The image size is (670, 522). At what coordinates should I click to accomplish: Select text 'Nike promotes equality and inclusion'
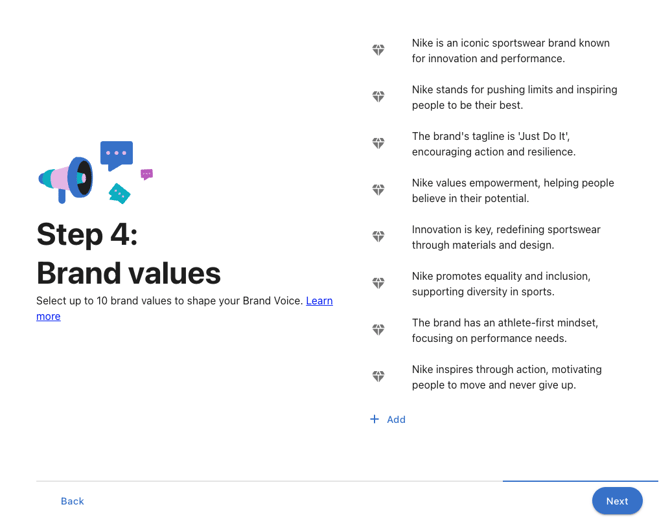(501, 284)
